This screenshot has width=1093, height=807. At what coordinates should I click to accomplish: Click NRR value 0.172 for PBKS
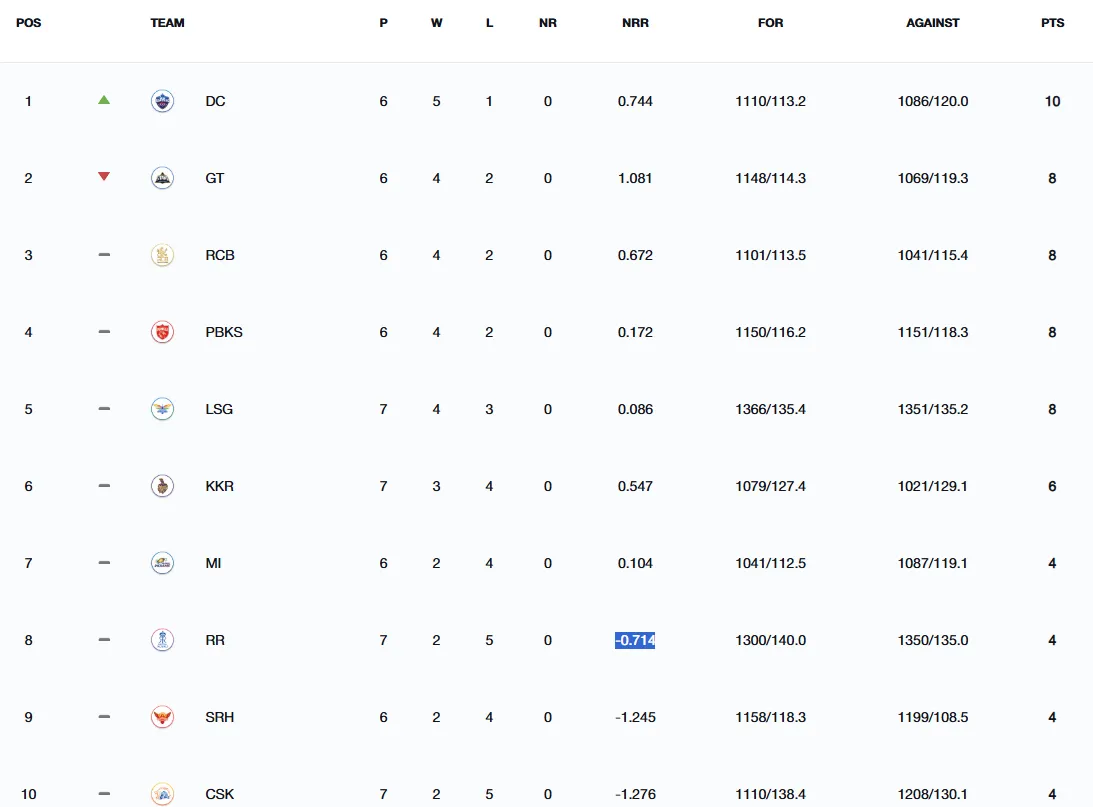(x=635, y=332)
